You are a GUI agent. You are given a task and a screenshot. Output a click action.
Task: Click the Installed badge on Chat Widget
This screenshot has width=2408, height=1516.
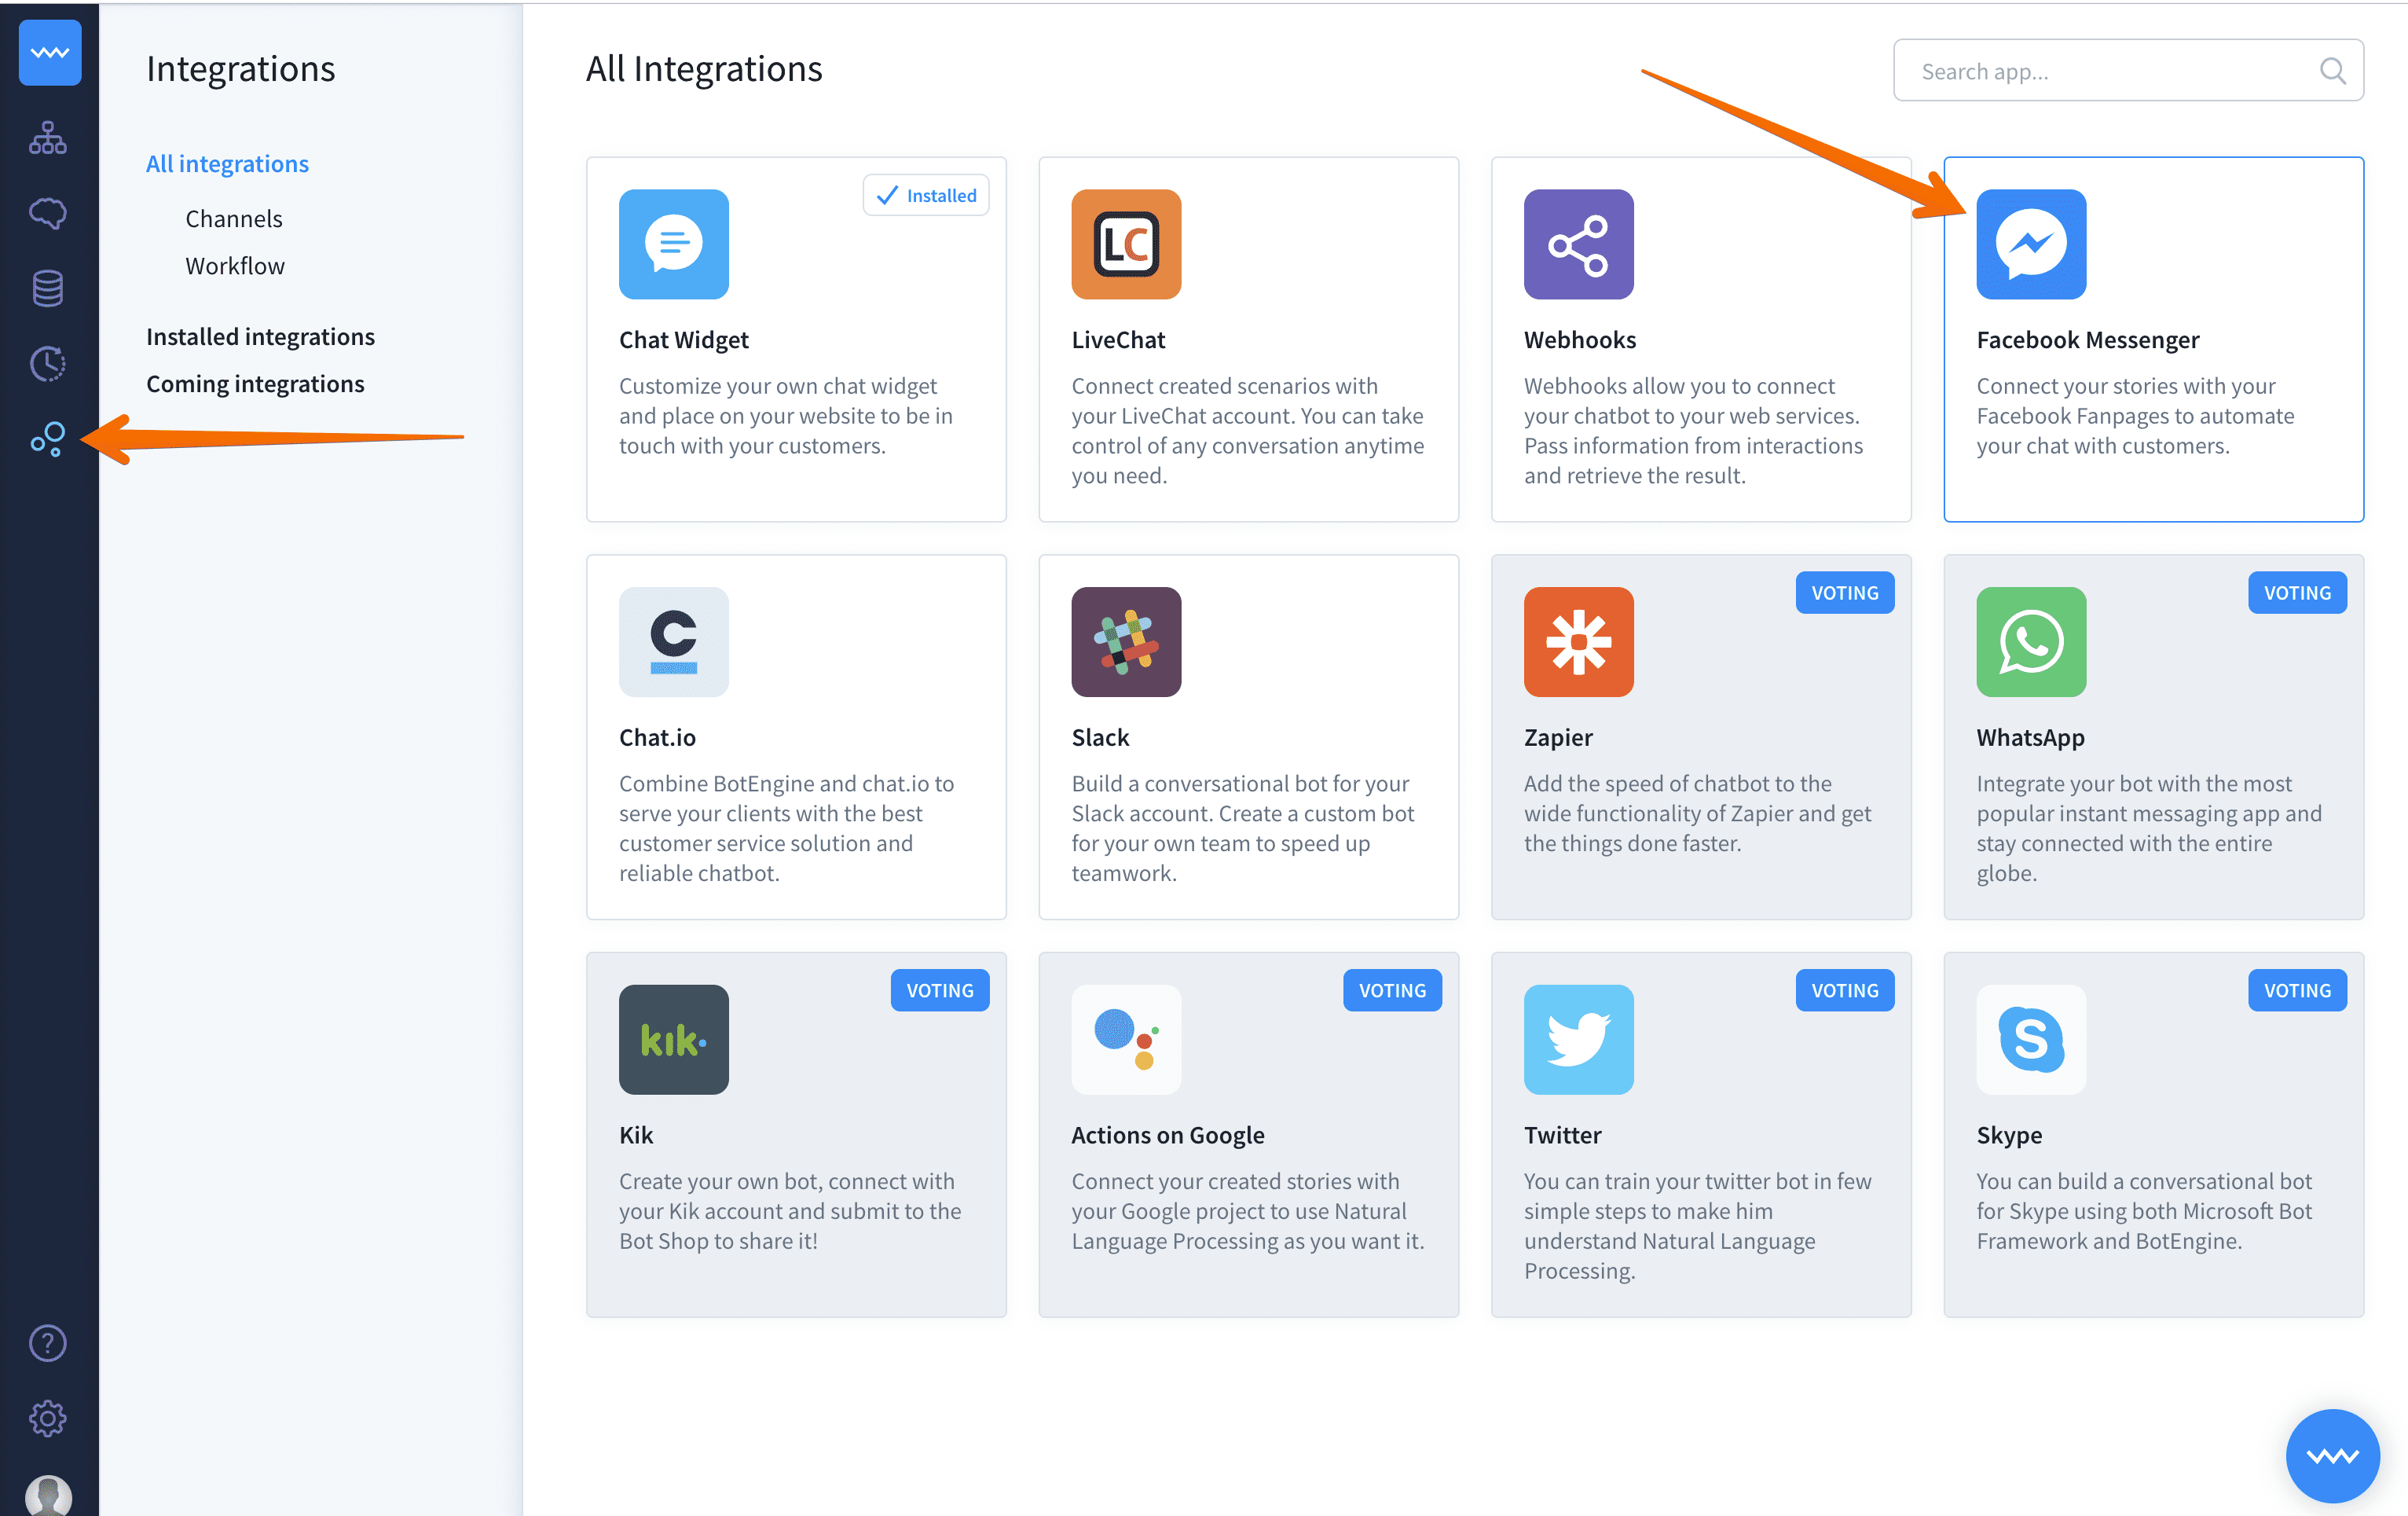pos(926,196)
